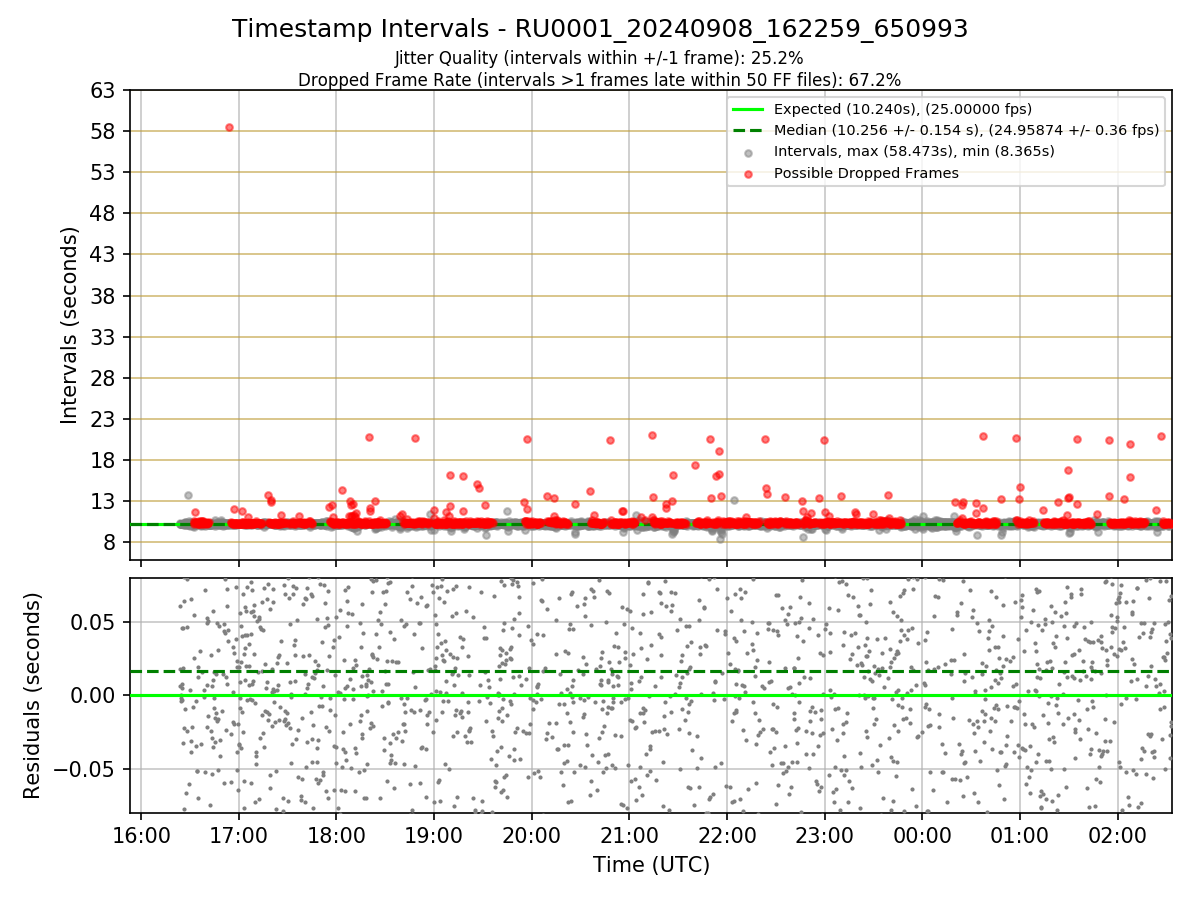This screenshot has height=900, width=1200.
Task: Click the 23:00 x-axis tick label
Action: pos(824,835)
